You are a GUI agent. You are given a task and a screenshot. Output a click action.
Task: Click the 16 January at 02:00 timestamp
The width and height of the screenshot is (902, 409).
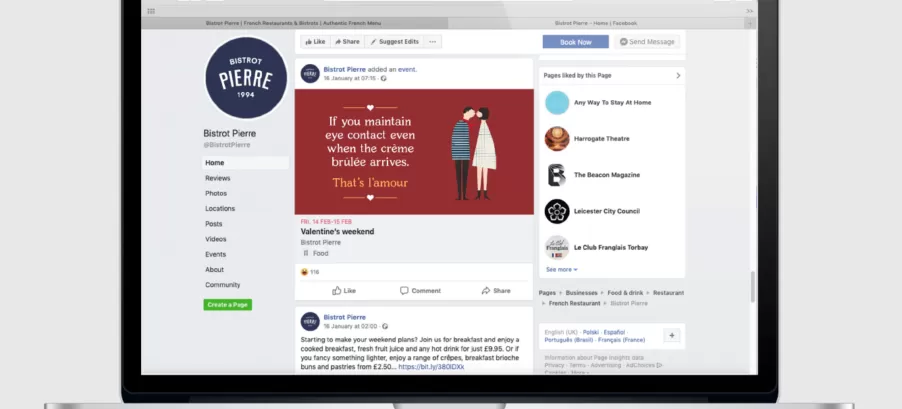point(350,326)
